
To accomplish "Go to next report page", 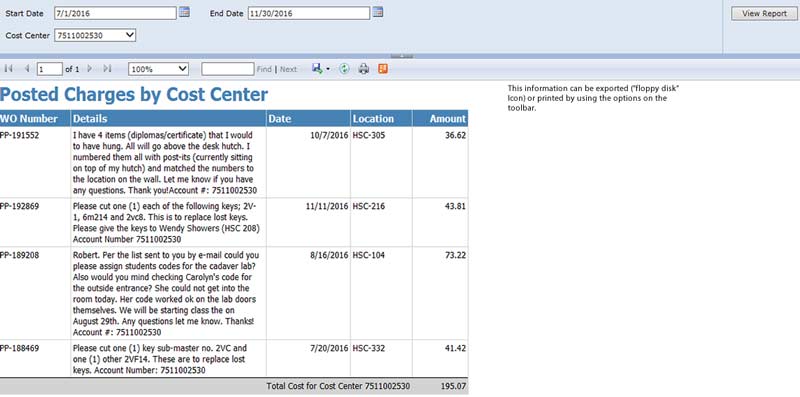I will [90, 68].
